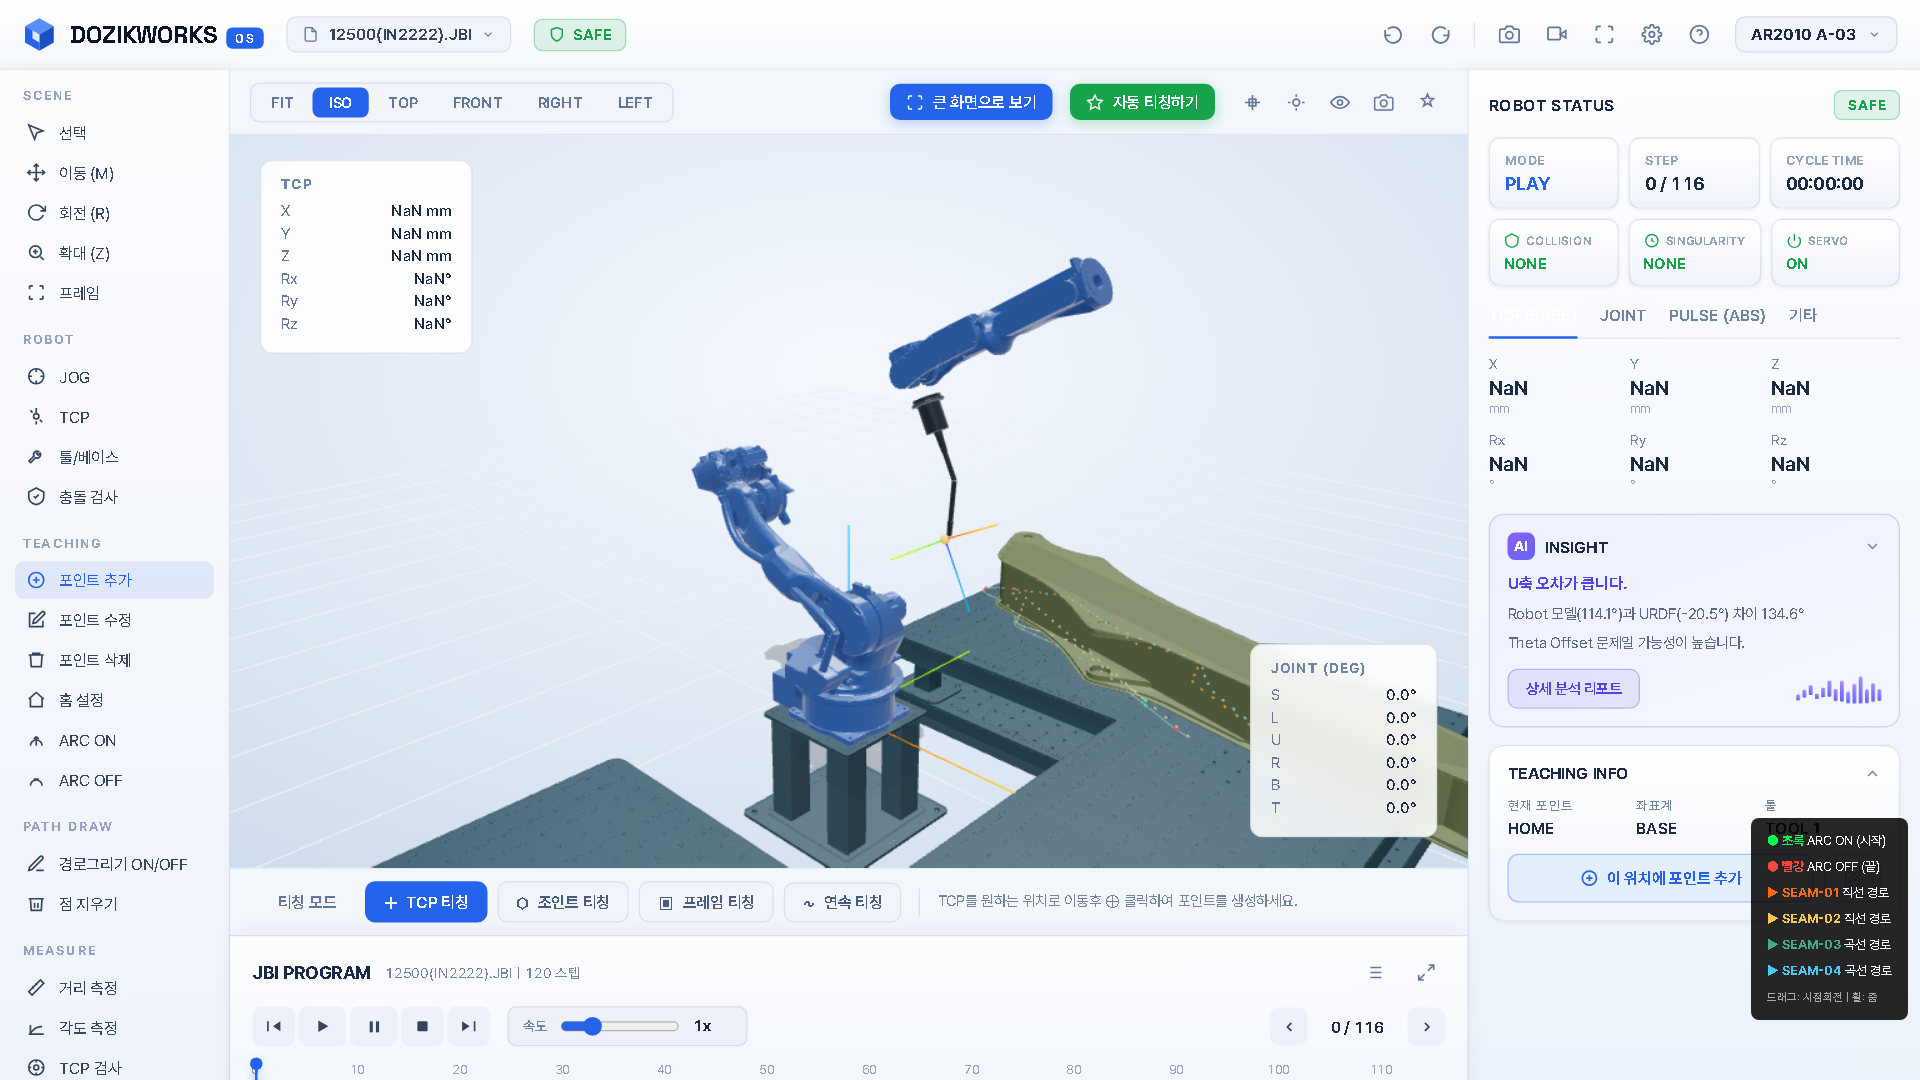1920x1080 pixels.
Task: Turn on the ARC ON command
Action: click(x=115, y=741)
